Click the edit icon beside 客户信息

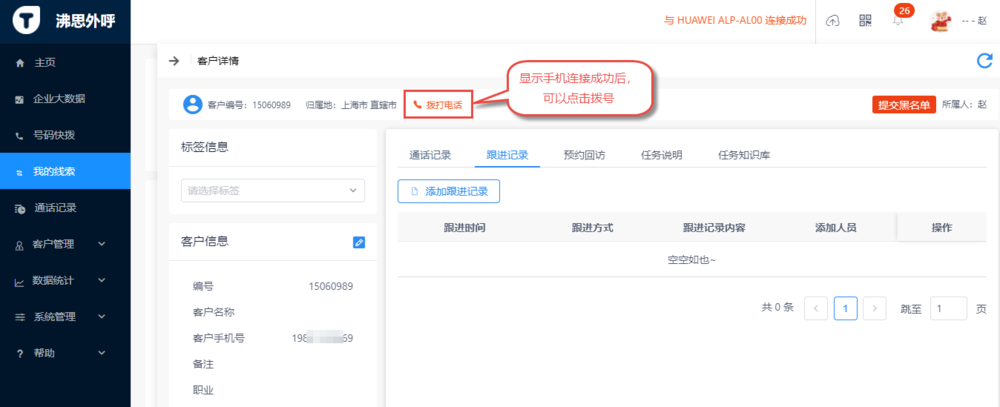click(x=359, y=242)
